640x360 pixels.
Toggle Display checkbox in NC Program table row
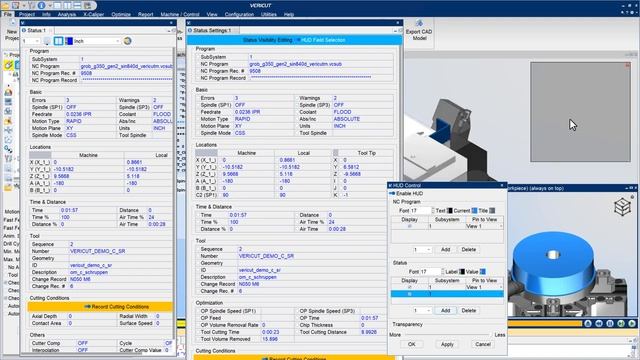(409, 226)
